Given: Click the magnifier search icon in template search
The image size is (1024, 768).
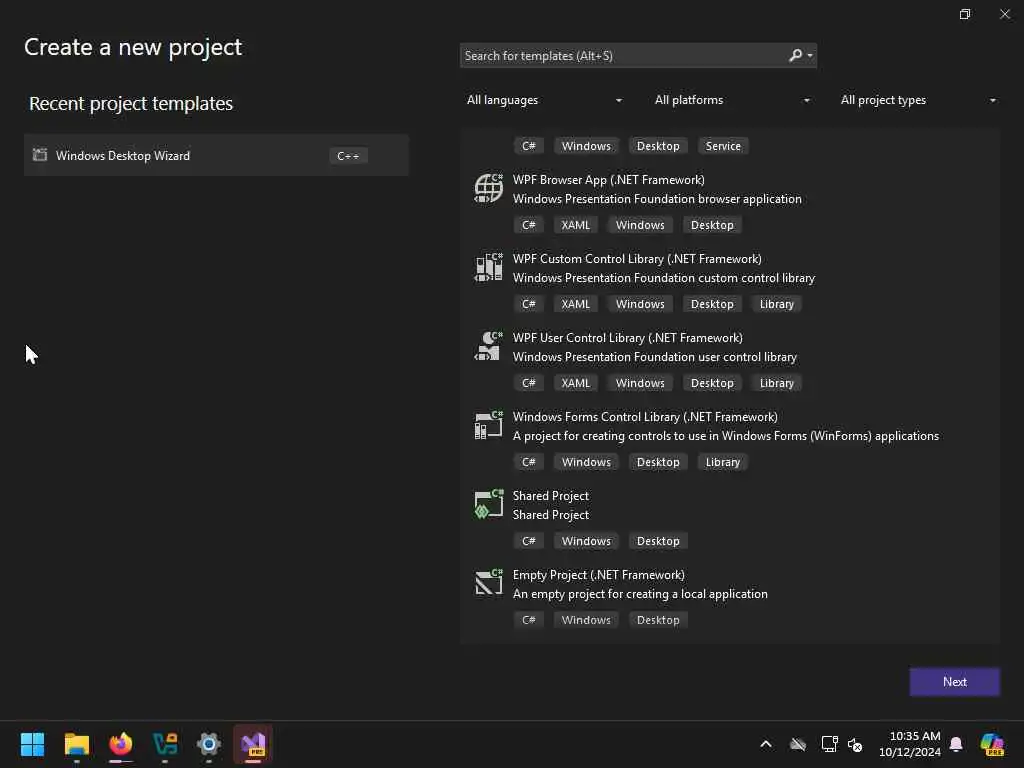Looking at the screenshot, I should (795, 56).
